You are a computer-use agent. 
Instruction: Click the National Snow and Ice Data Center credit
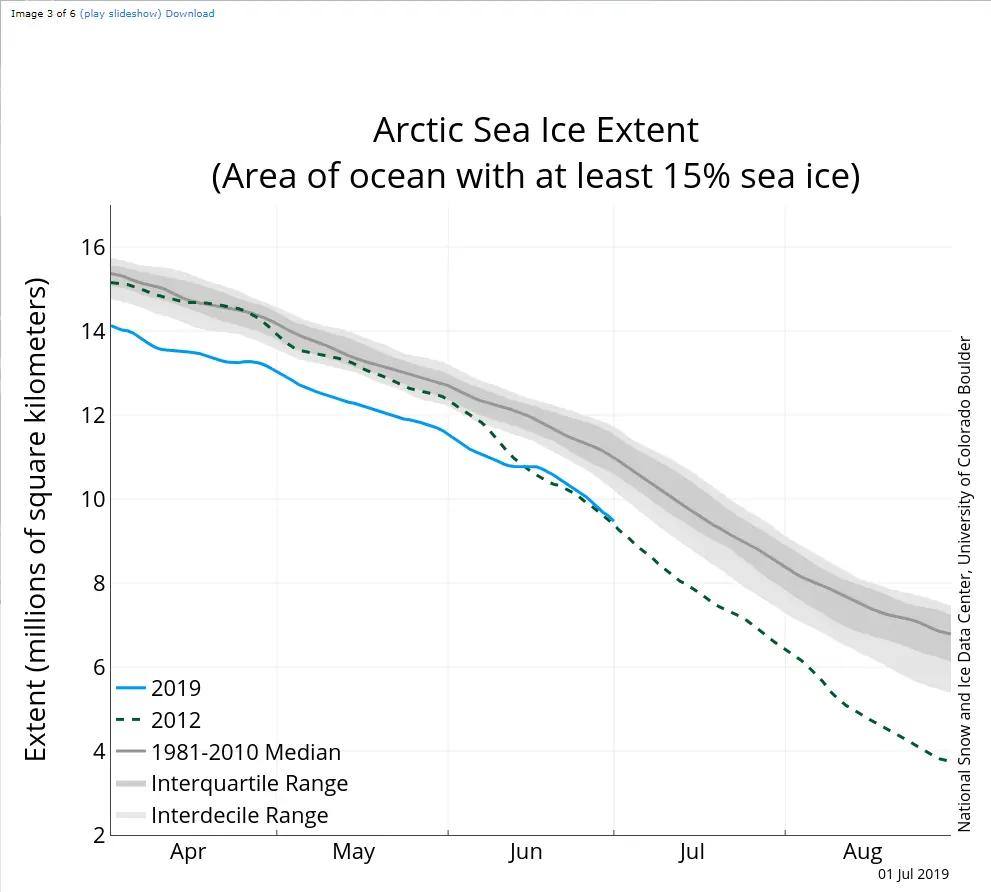click(965, 584)
